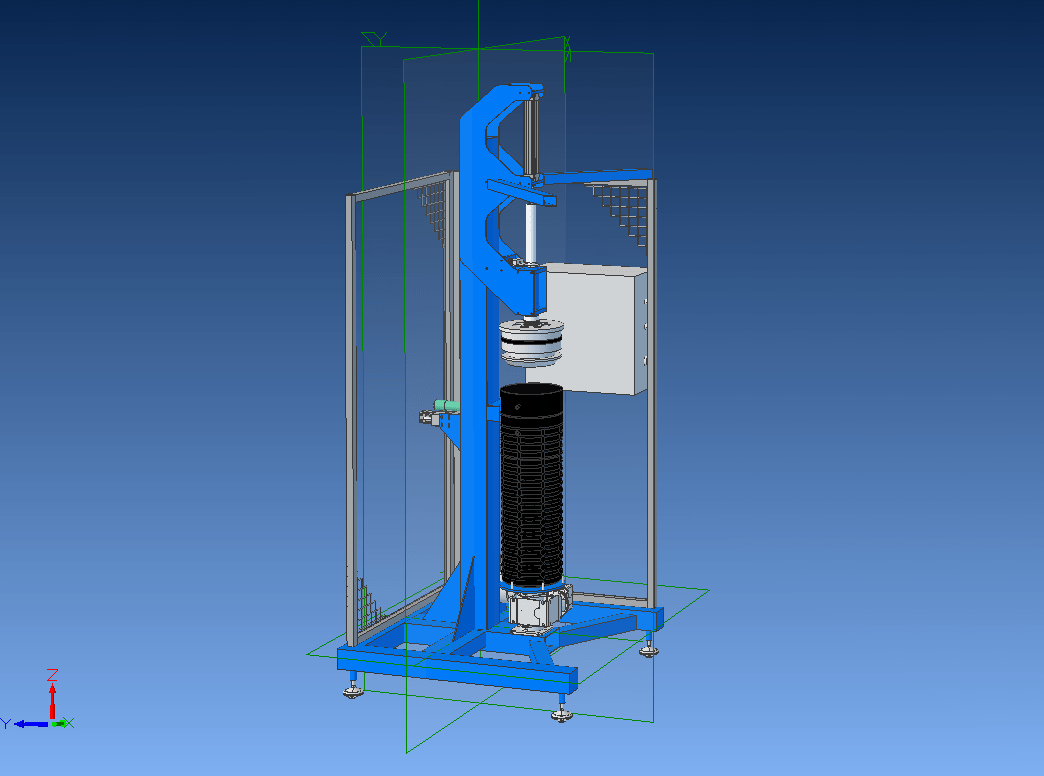
Task: Select the black stacked cylinder
Action: click(x=531, y=490)
